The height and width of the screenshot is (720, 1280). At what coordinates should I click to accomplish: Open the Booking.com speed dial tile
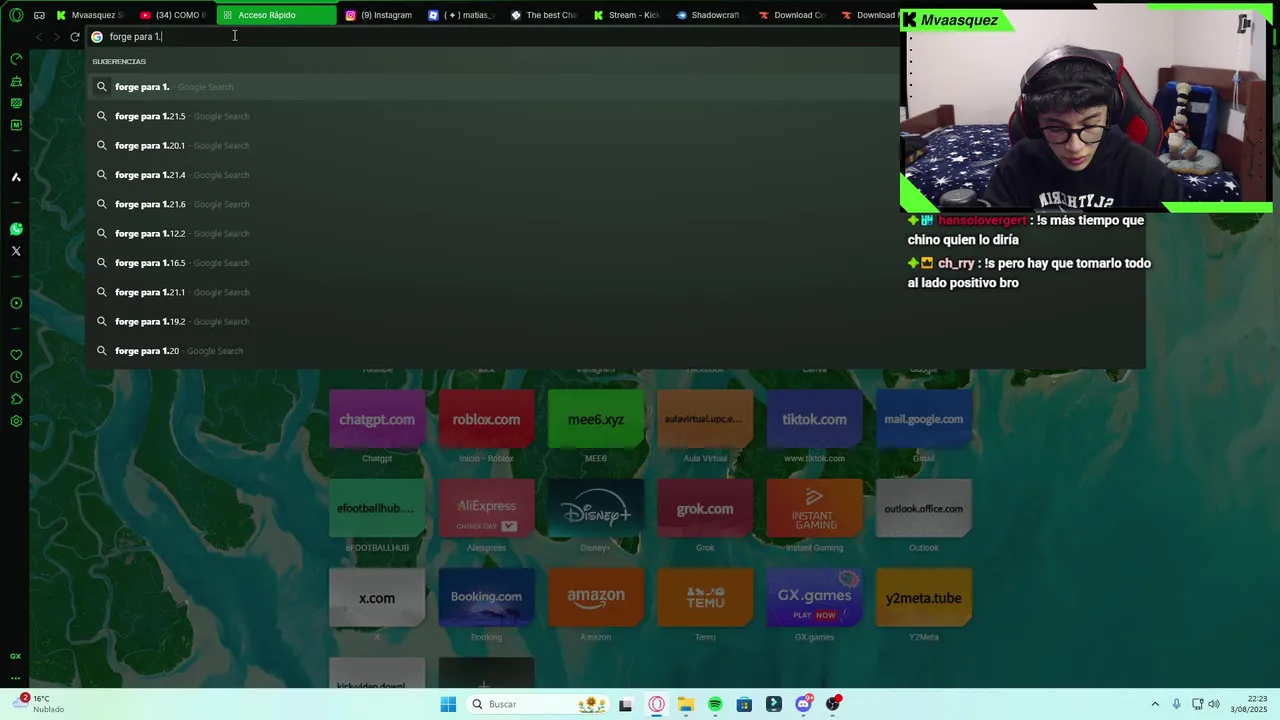coord(486,598)
